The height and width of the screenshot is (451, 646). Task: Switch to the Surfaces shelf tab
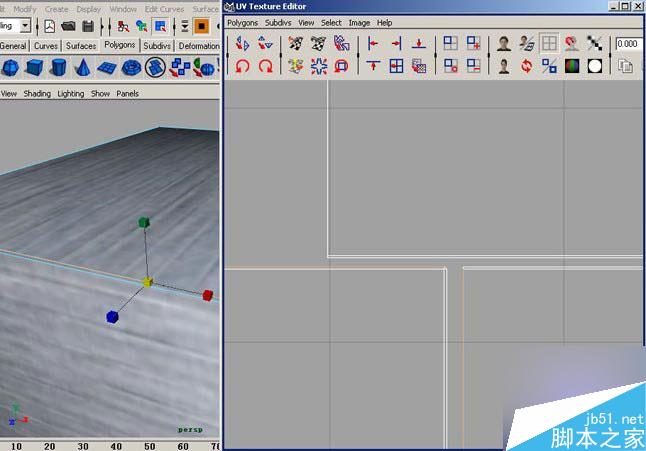pyautogui.click(x=81, y=46)
